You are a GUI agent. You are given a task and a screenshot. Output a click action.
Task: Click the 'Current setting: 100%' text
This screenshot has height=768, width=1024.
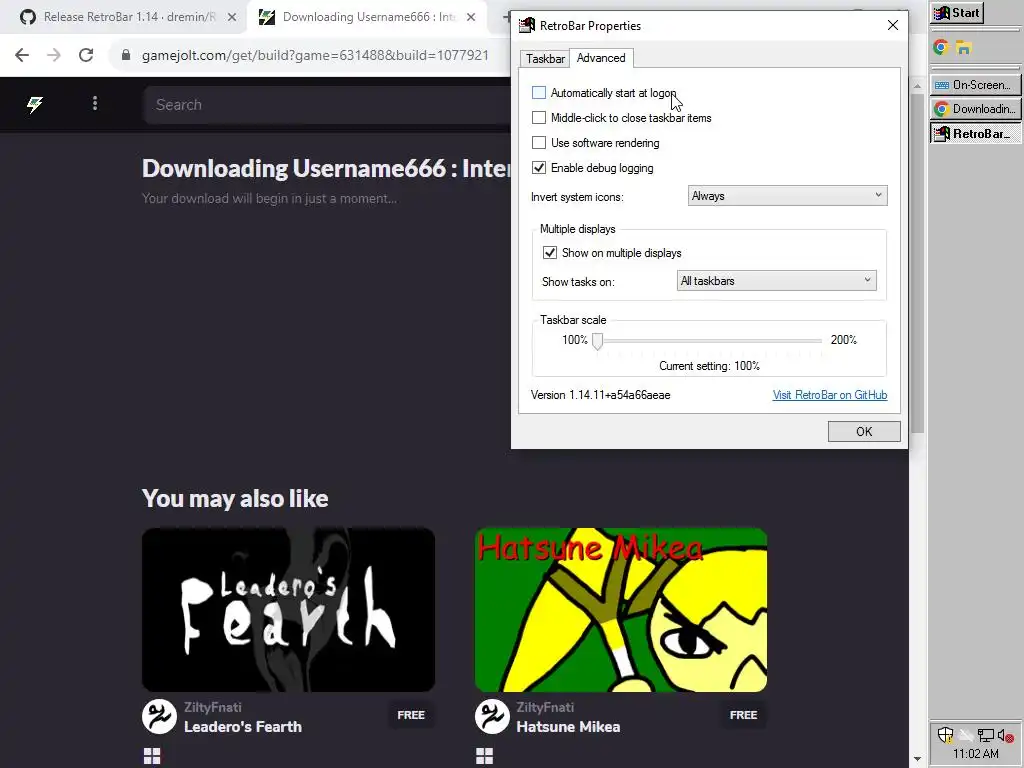coord(709,366)
